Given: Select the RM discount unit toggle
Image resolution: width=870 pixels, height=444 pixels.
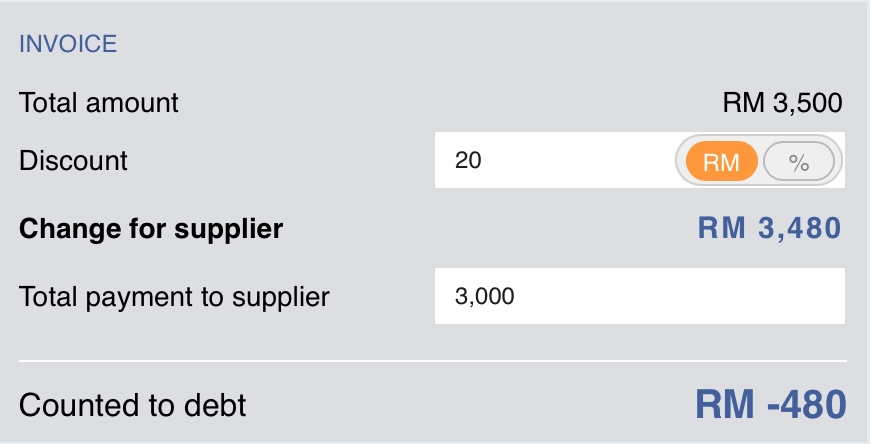Looking at the screenshot, I should pos(721,161).
